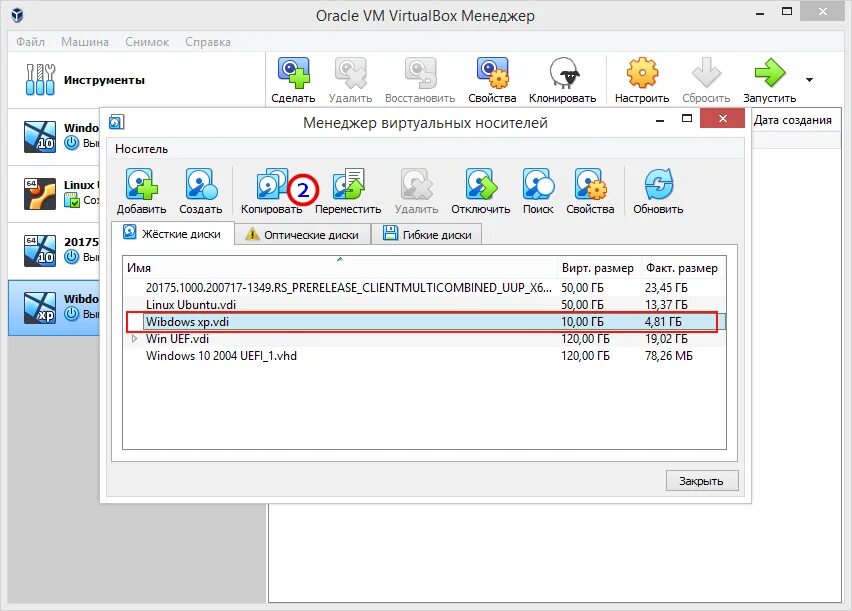Click the 23,45 ГБ actual size value
The image size is (852, 611).
tap(666, 288)
